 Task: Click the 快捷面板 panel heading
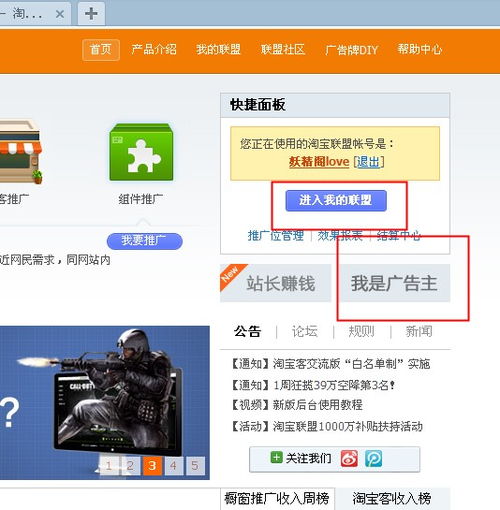click(x=258, y=105)
